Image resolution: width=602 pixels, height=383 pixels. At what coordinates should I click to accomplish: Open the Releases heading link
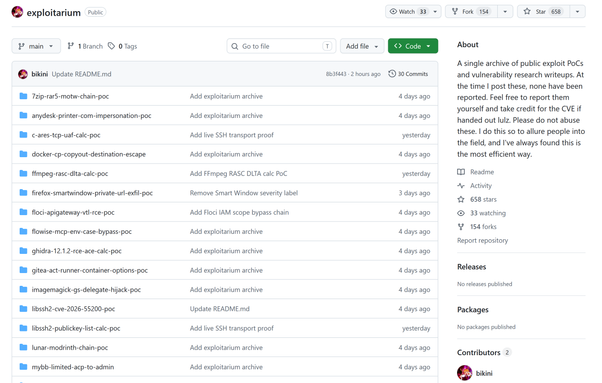471,267
